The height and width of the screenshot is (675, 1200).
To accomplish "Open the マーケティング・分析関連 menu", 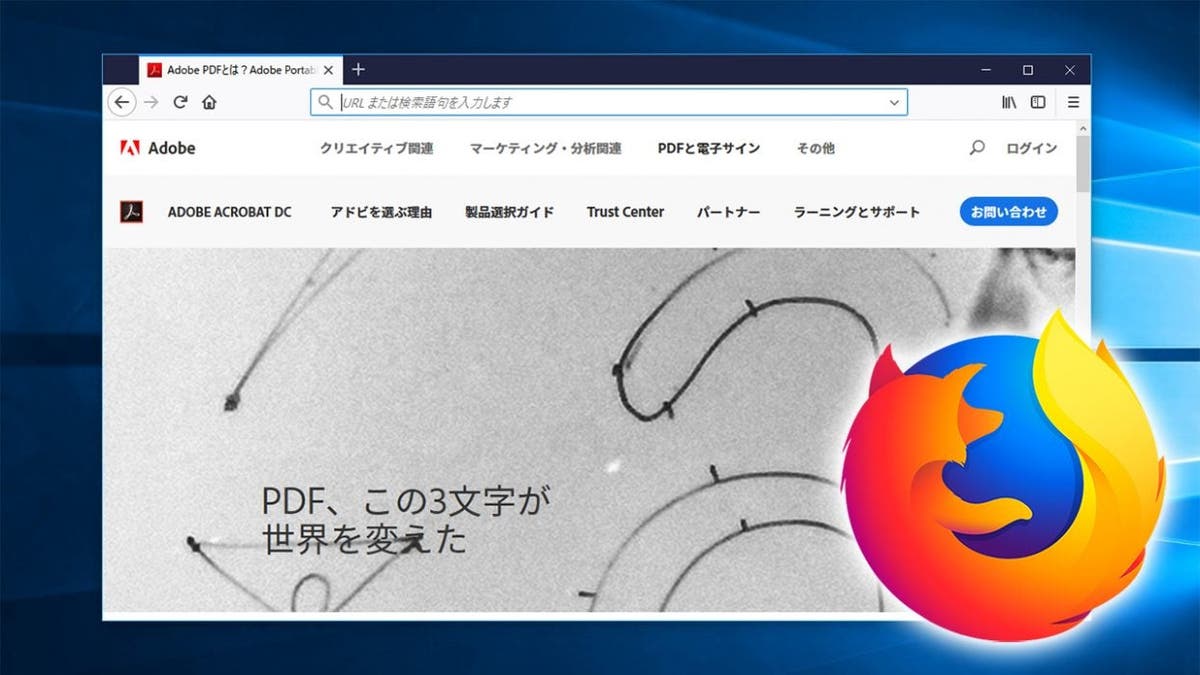I will point(545,148).
